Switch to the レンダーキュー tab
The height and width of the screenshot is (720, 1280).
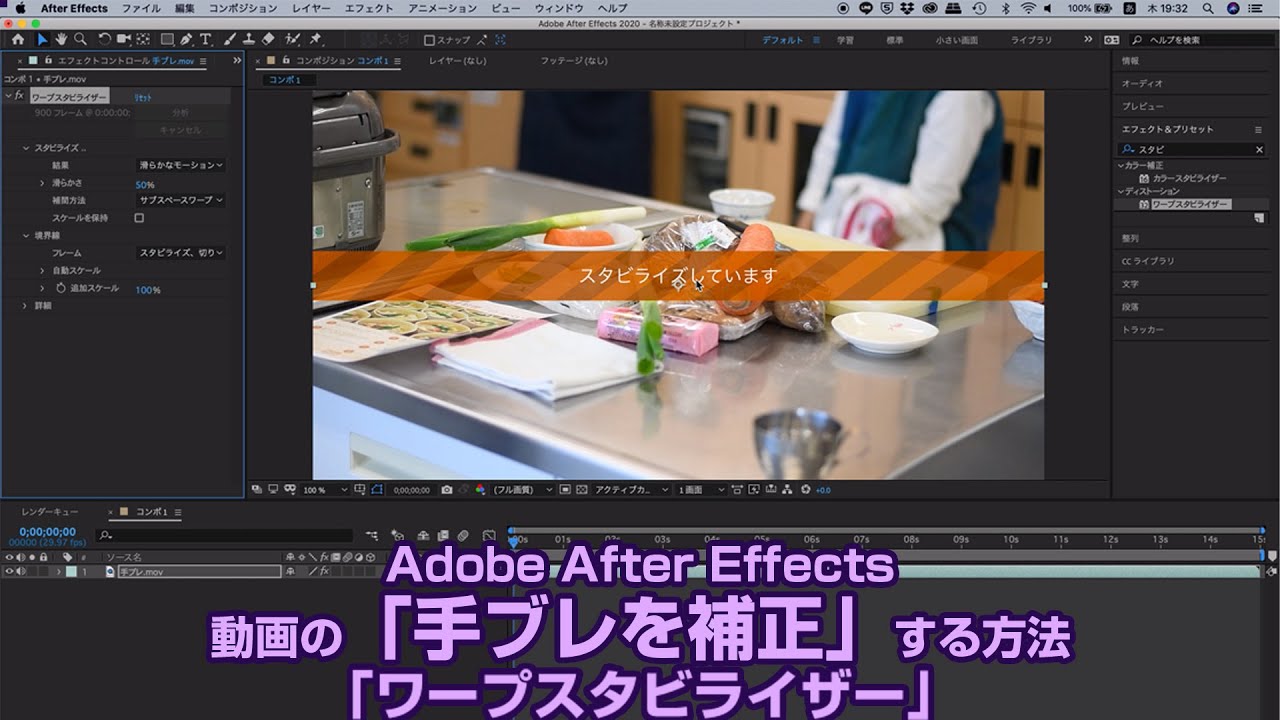click(x=49, y=512)
